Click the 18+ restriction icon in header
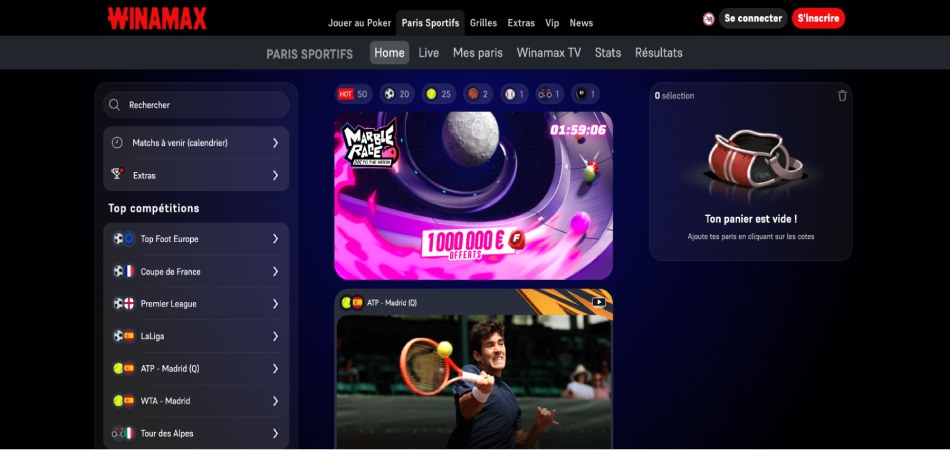950x450 pixels. point(709,18)
